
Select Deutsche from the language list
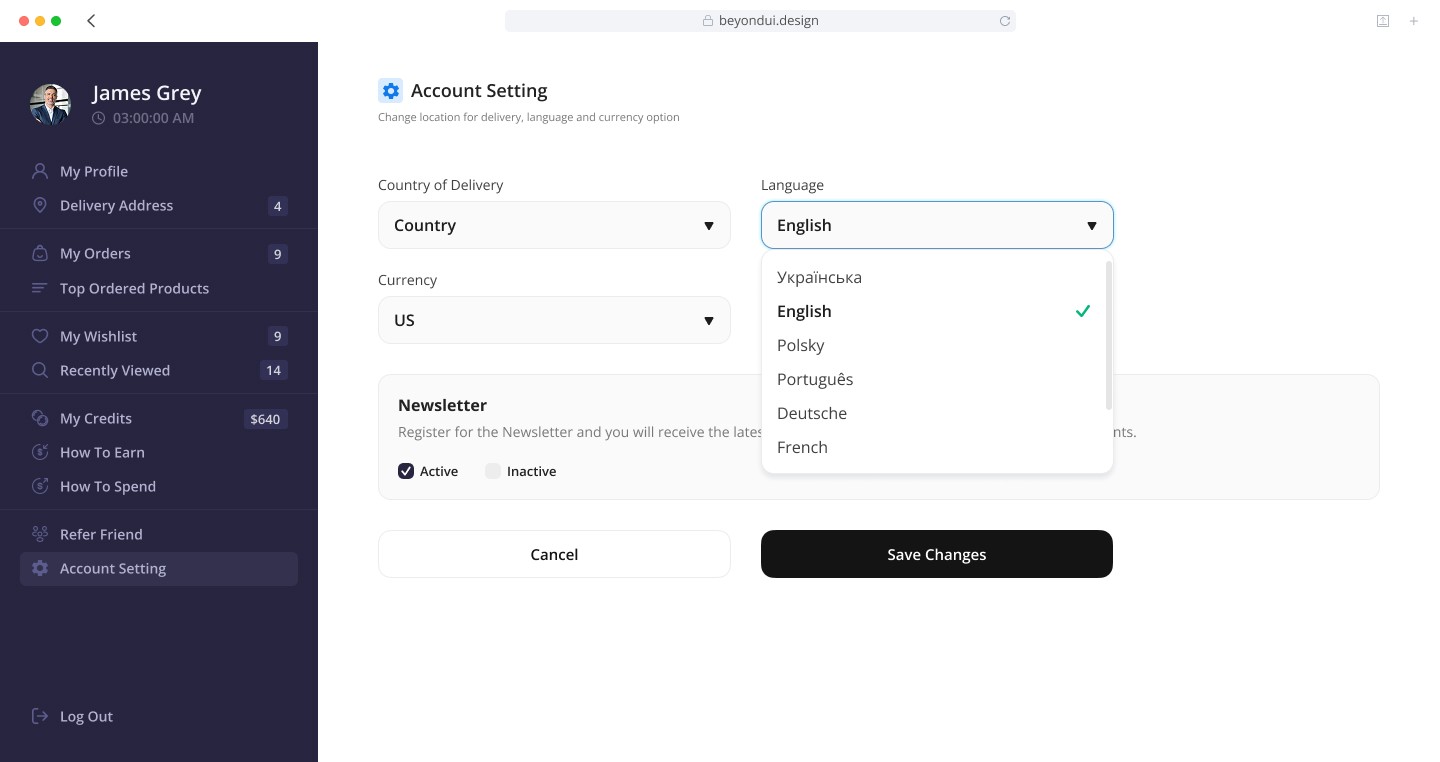(812, 413)
